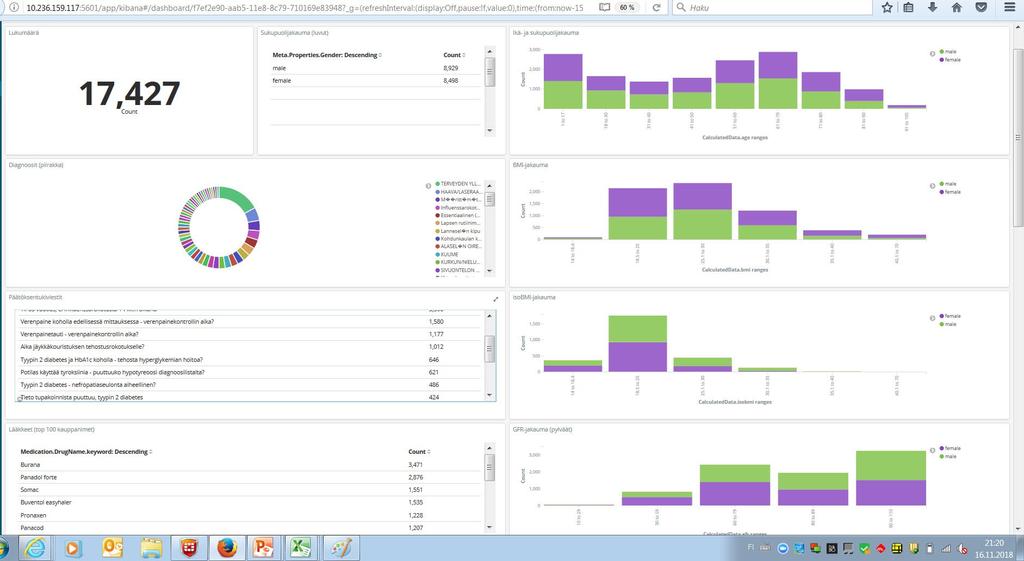Viewport: 1024px width, 561px height.
Task: Open the downloads arrow icon
Action: coord(933,7)
